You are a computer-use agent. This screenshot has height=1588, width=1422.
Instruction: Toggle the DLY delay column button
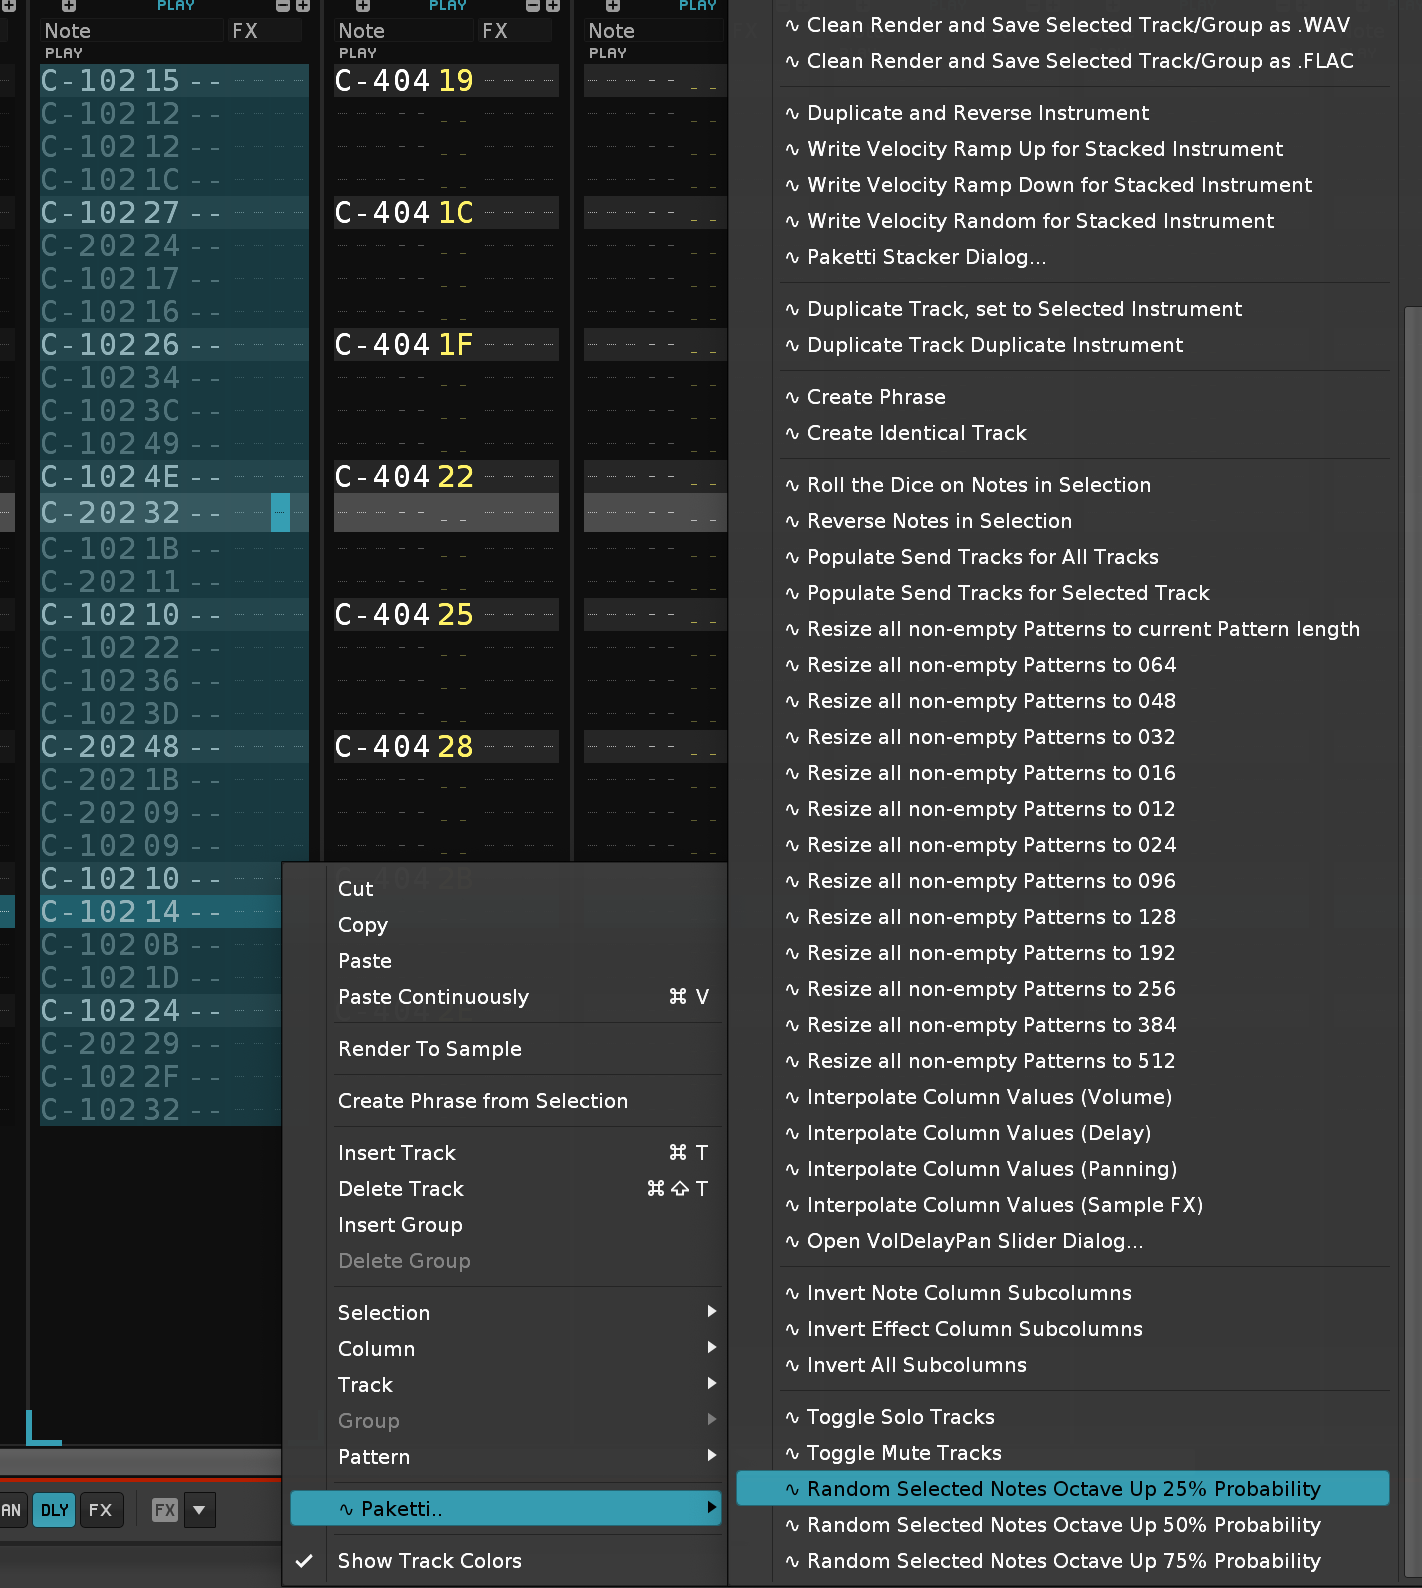(x=54, y=1510)
